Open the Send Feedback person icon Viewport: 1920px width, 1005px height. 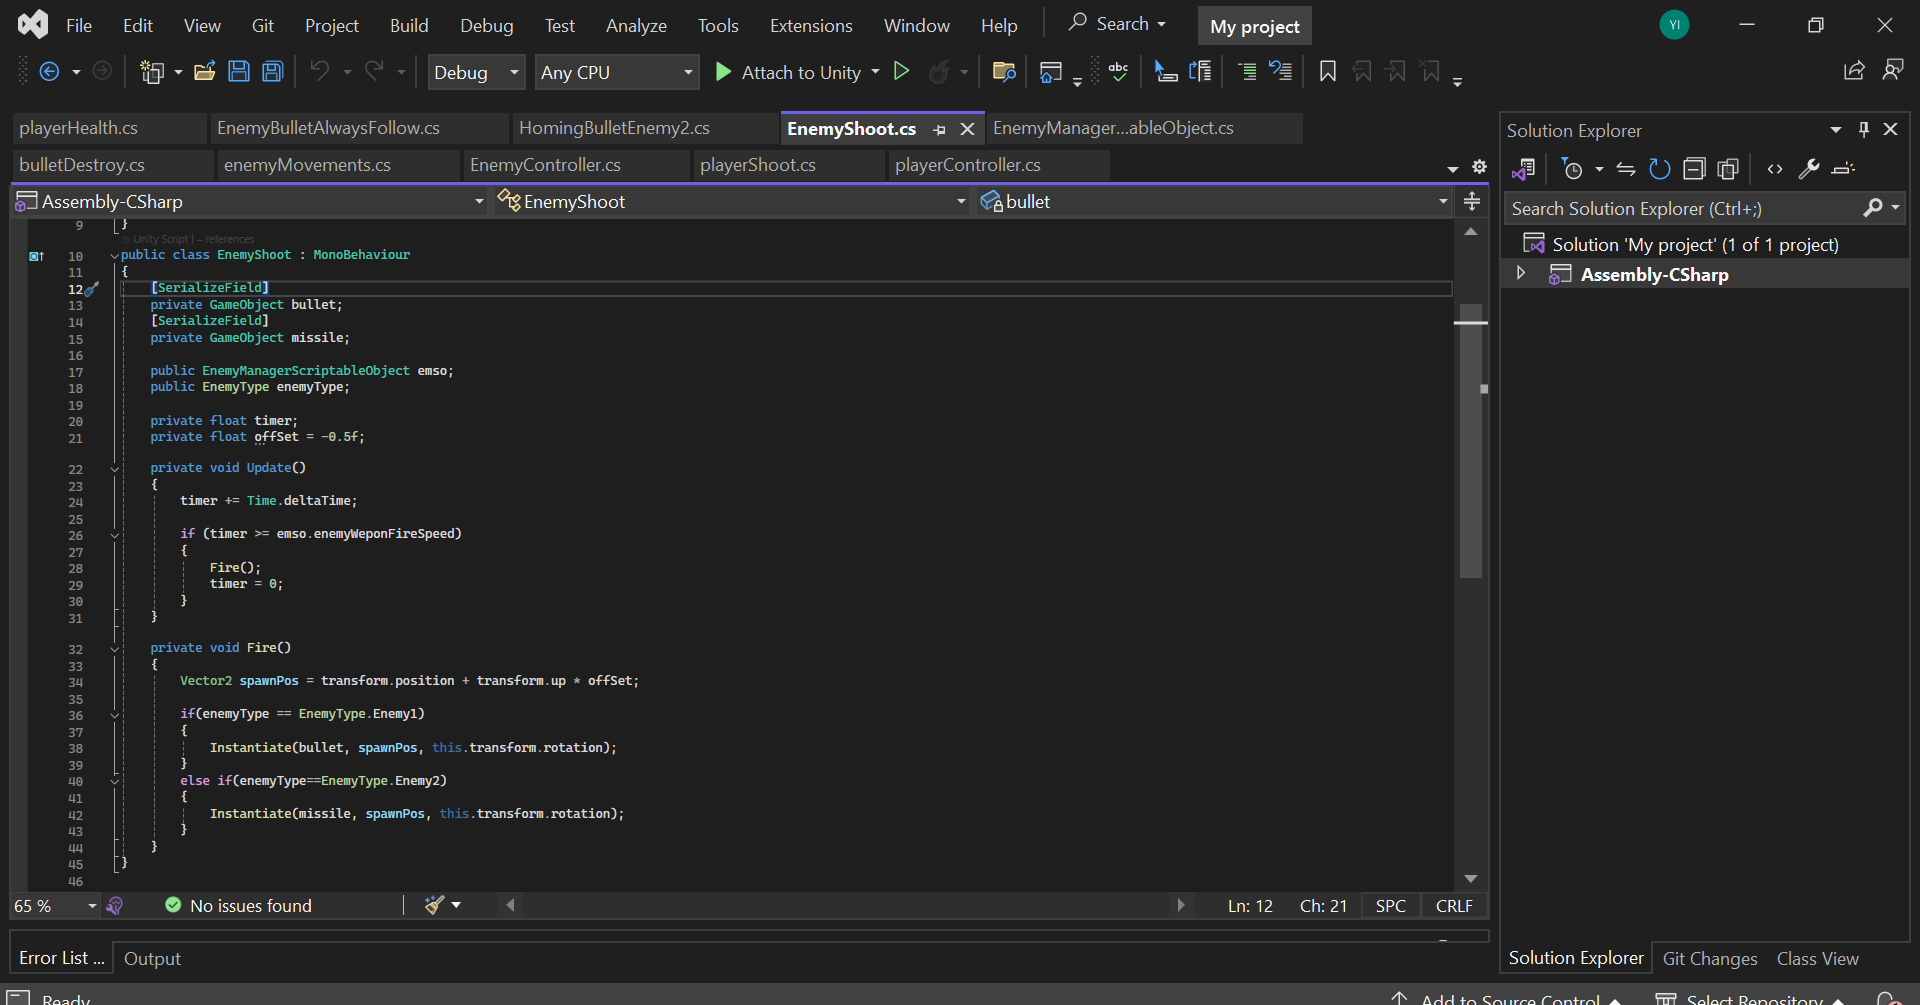point(1892,70)
